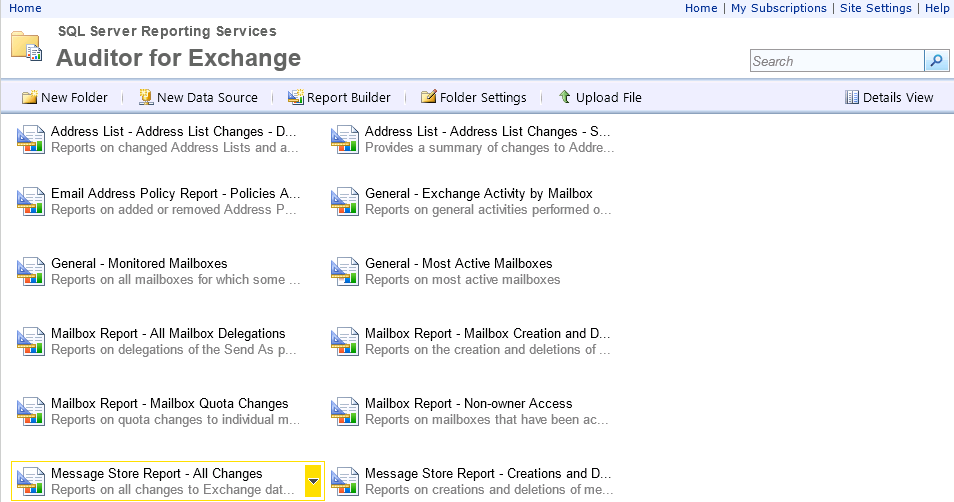Click report icon for Address List Changes - S...
Image resolution: width=954 pixels, height=502 pixels.
point(344,139)
